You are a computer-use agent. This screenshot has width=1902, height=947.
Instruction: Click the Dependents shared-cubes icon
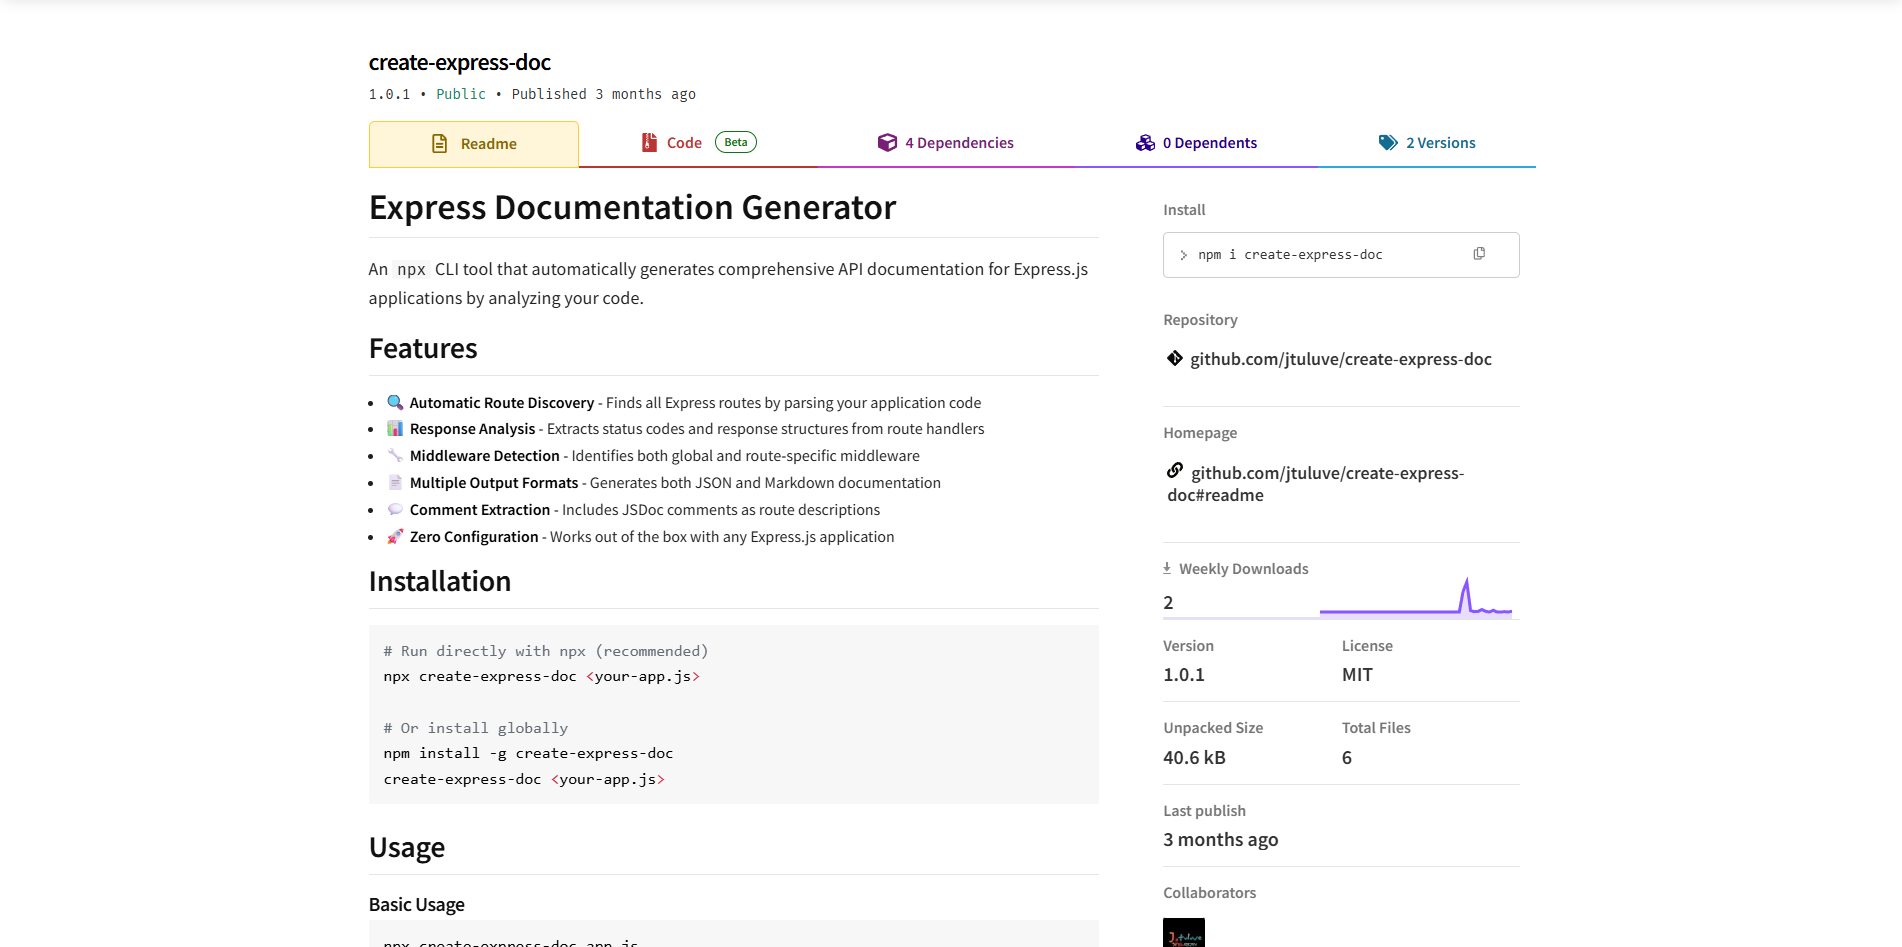(x=1145, y=142)
